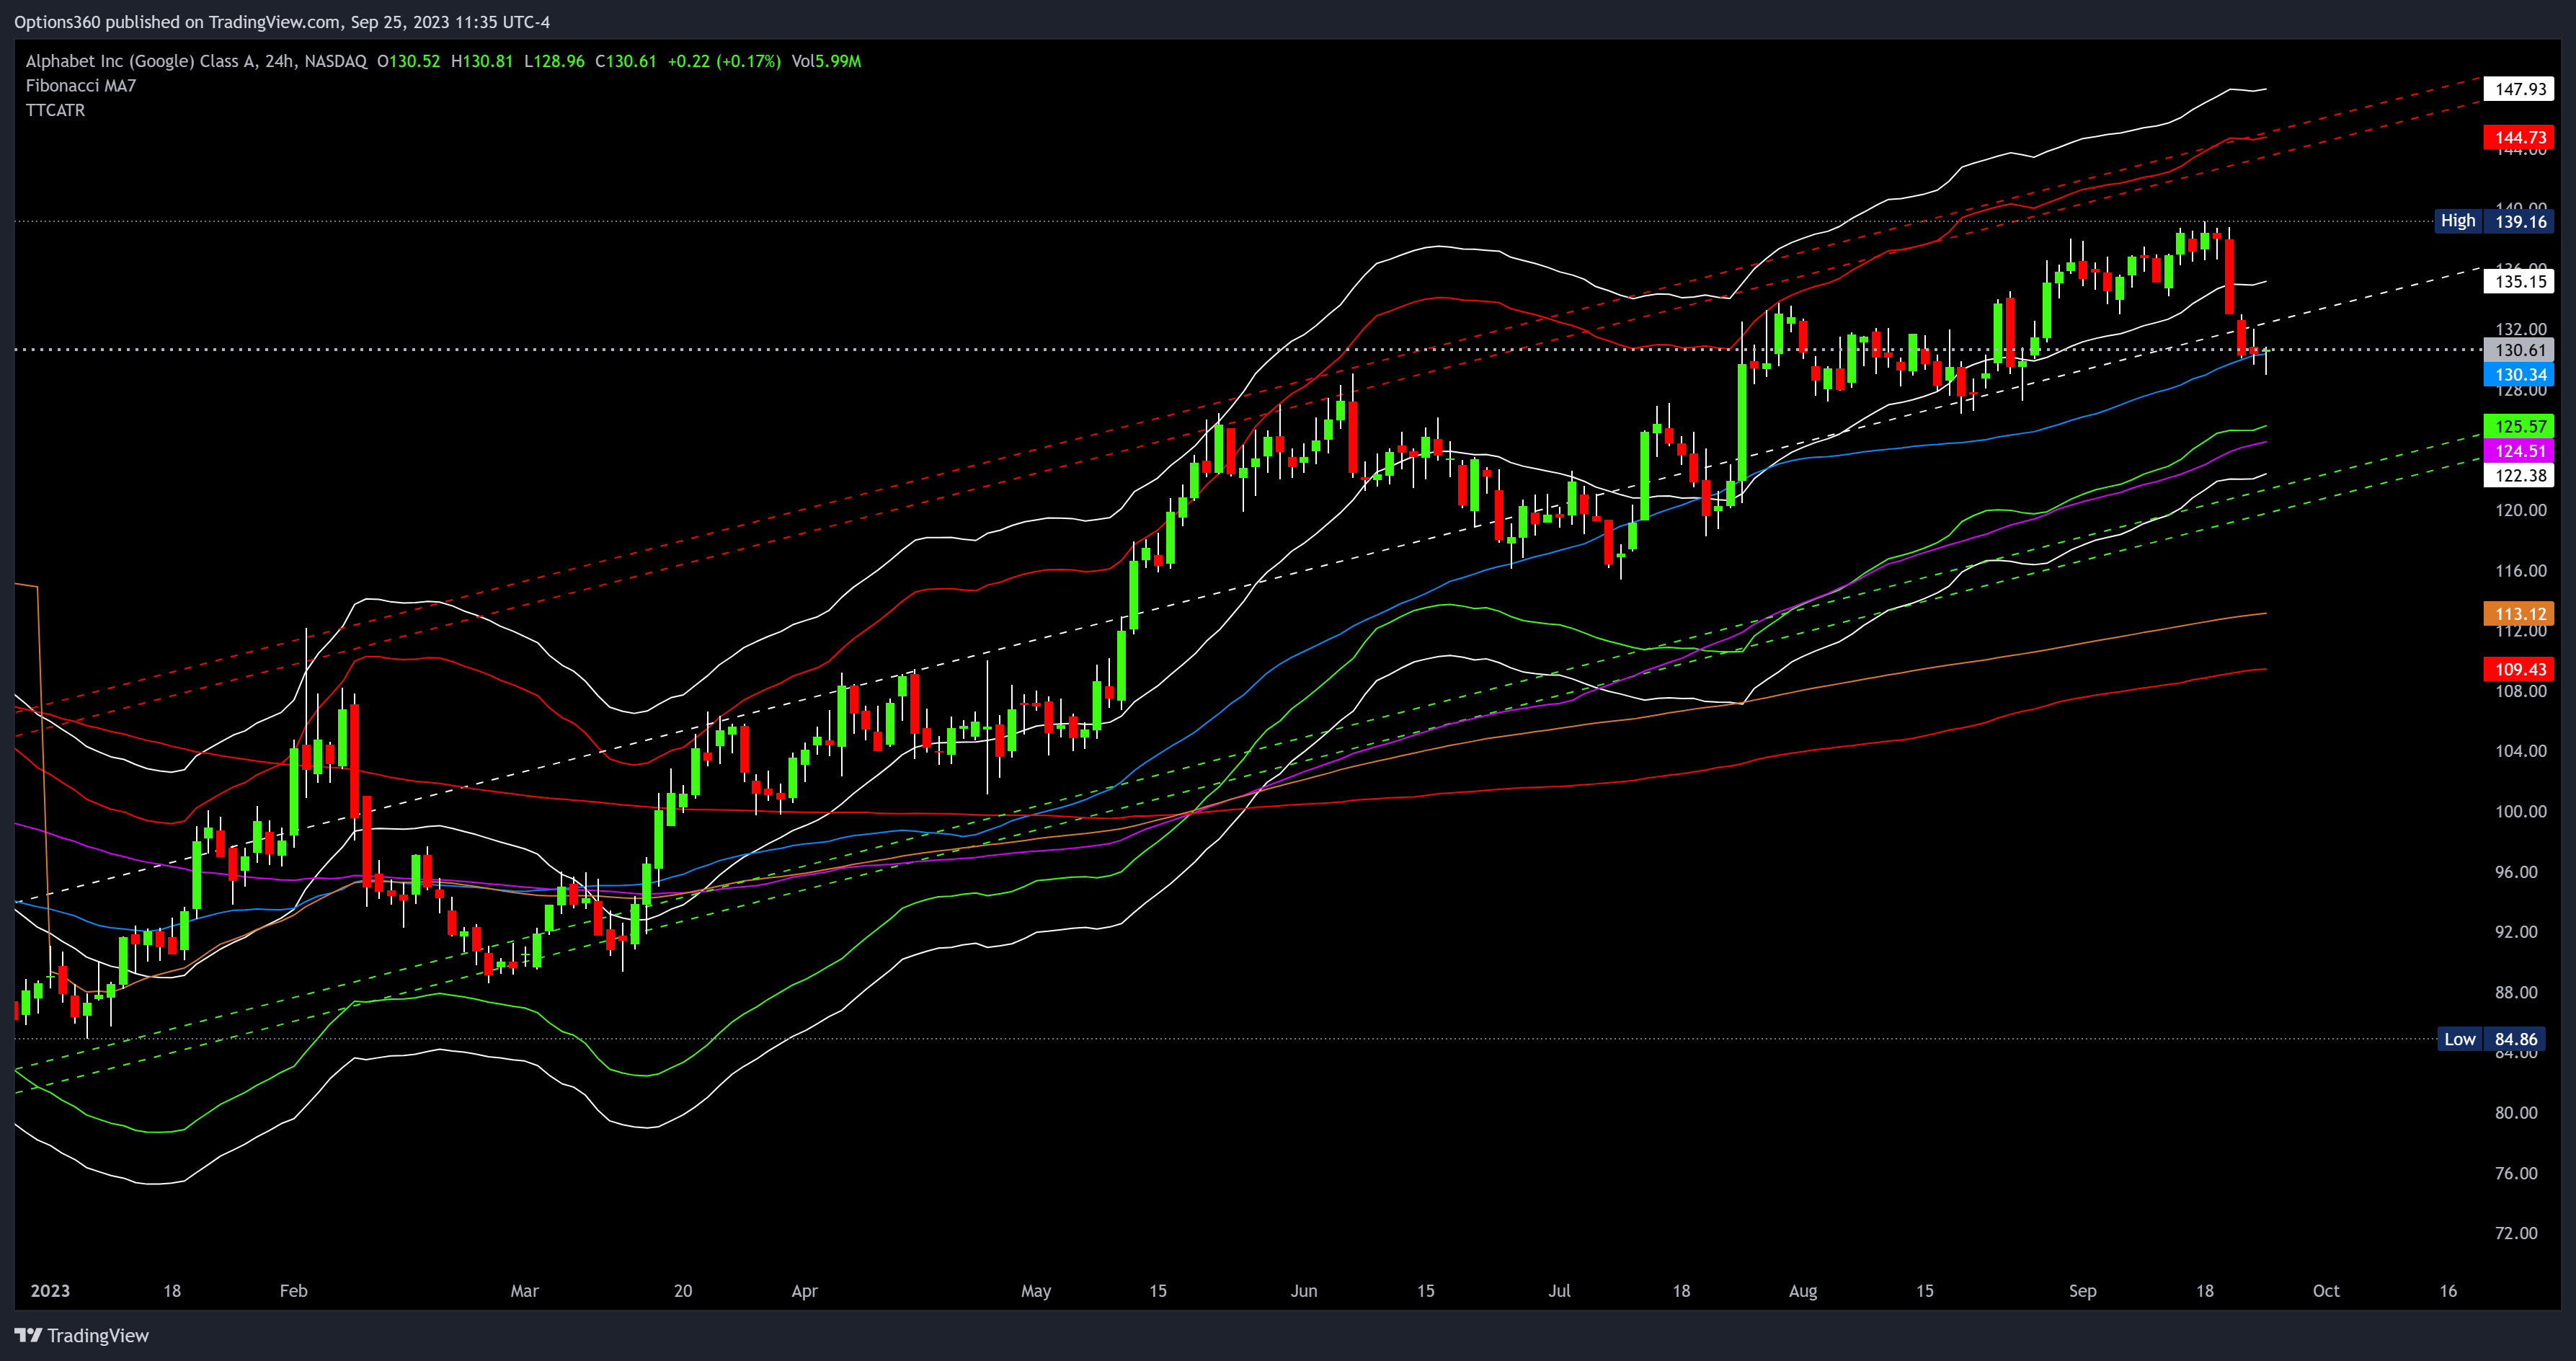The image size is (2576, 1361).
Task: Click the TradingView logo at bottom left
Action: coord(81,1335)
